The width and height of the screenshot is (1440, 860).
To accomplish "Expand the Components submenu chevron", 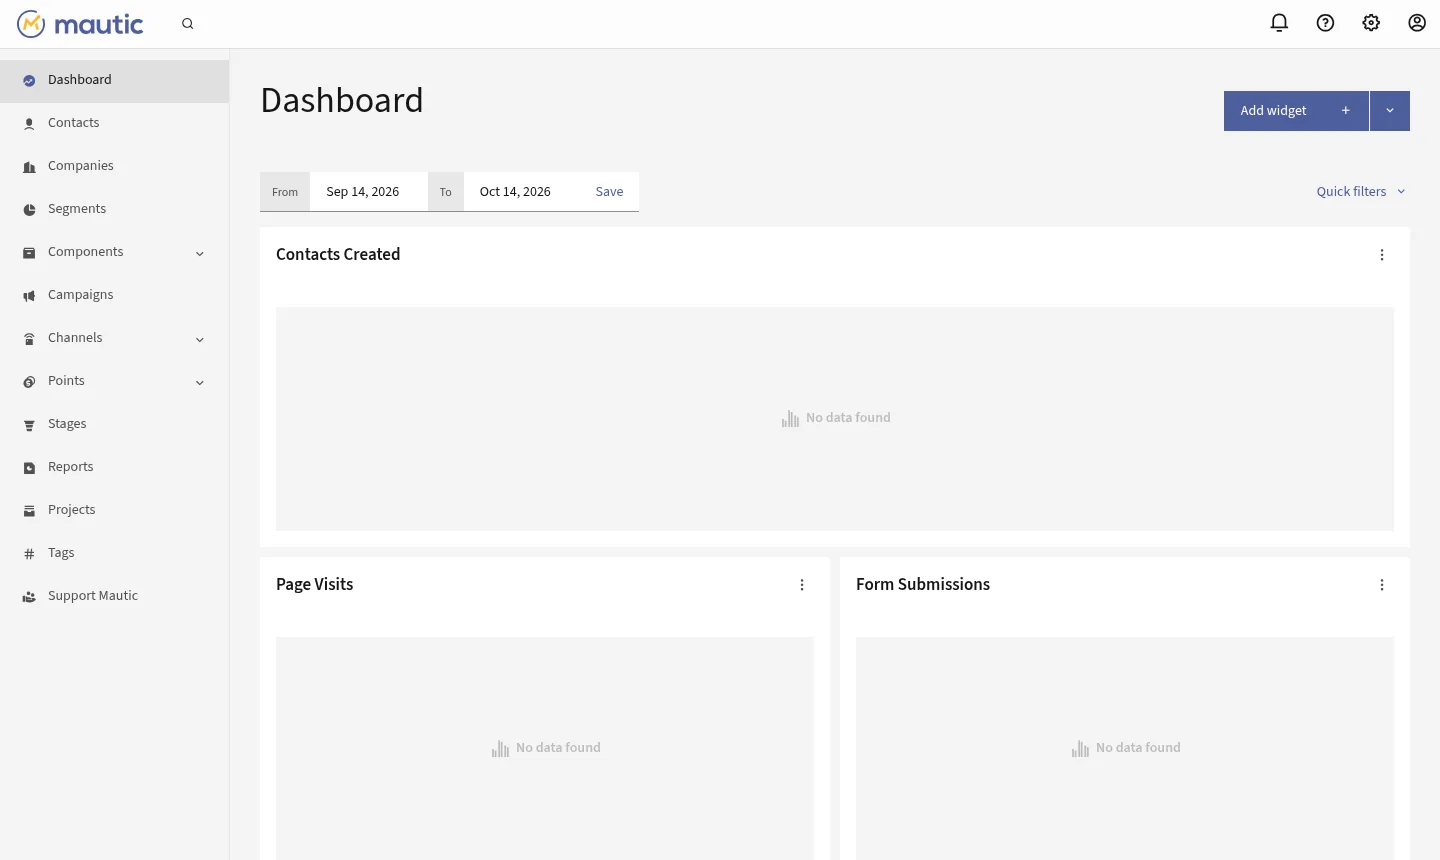I will coord(200,253).
